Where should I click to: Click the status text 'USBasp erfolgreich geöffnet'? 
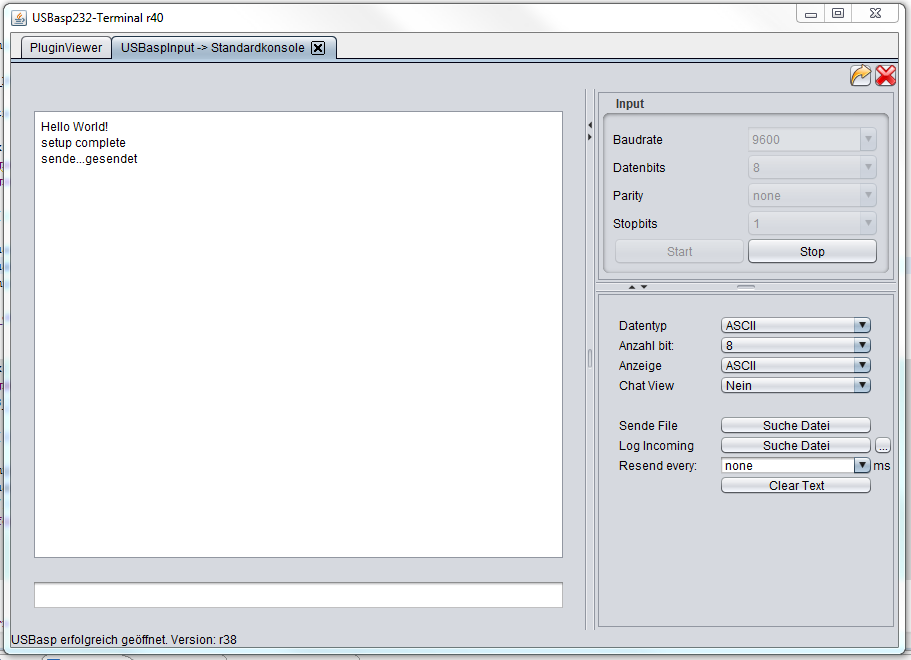coord(89,640)
